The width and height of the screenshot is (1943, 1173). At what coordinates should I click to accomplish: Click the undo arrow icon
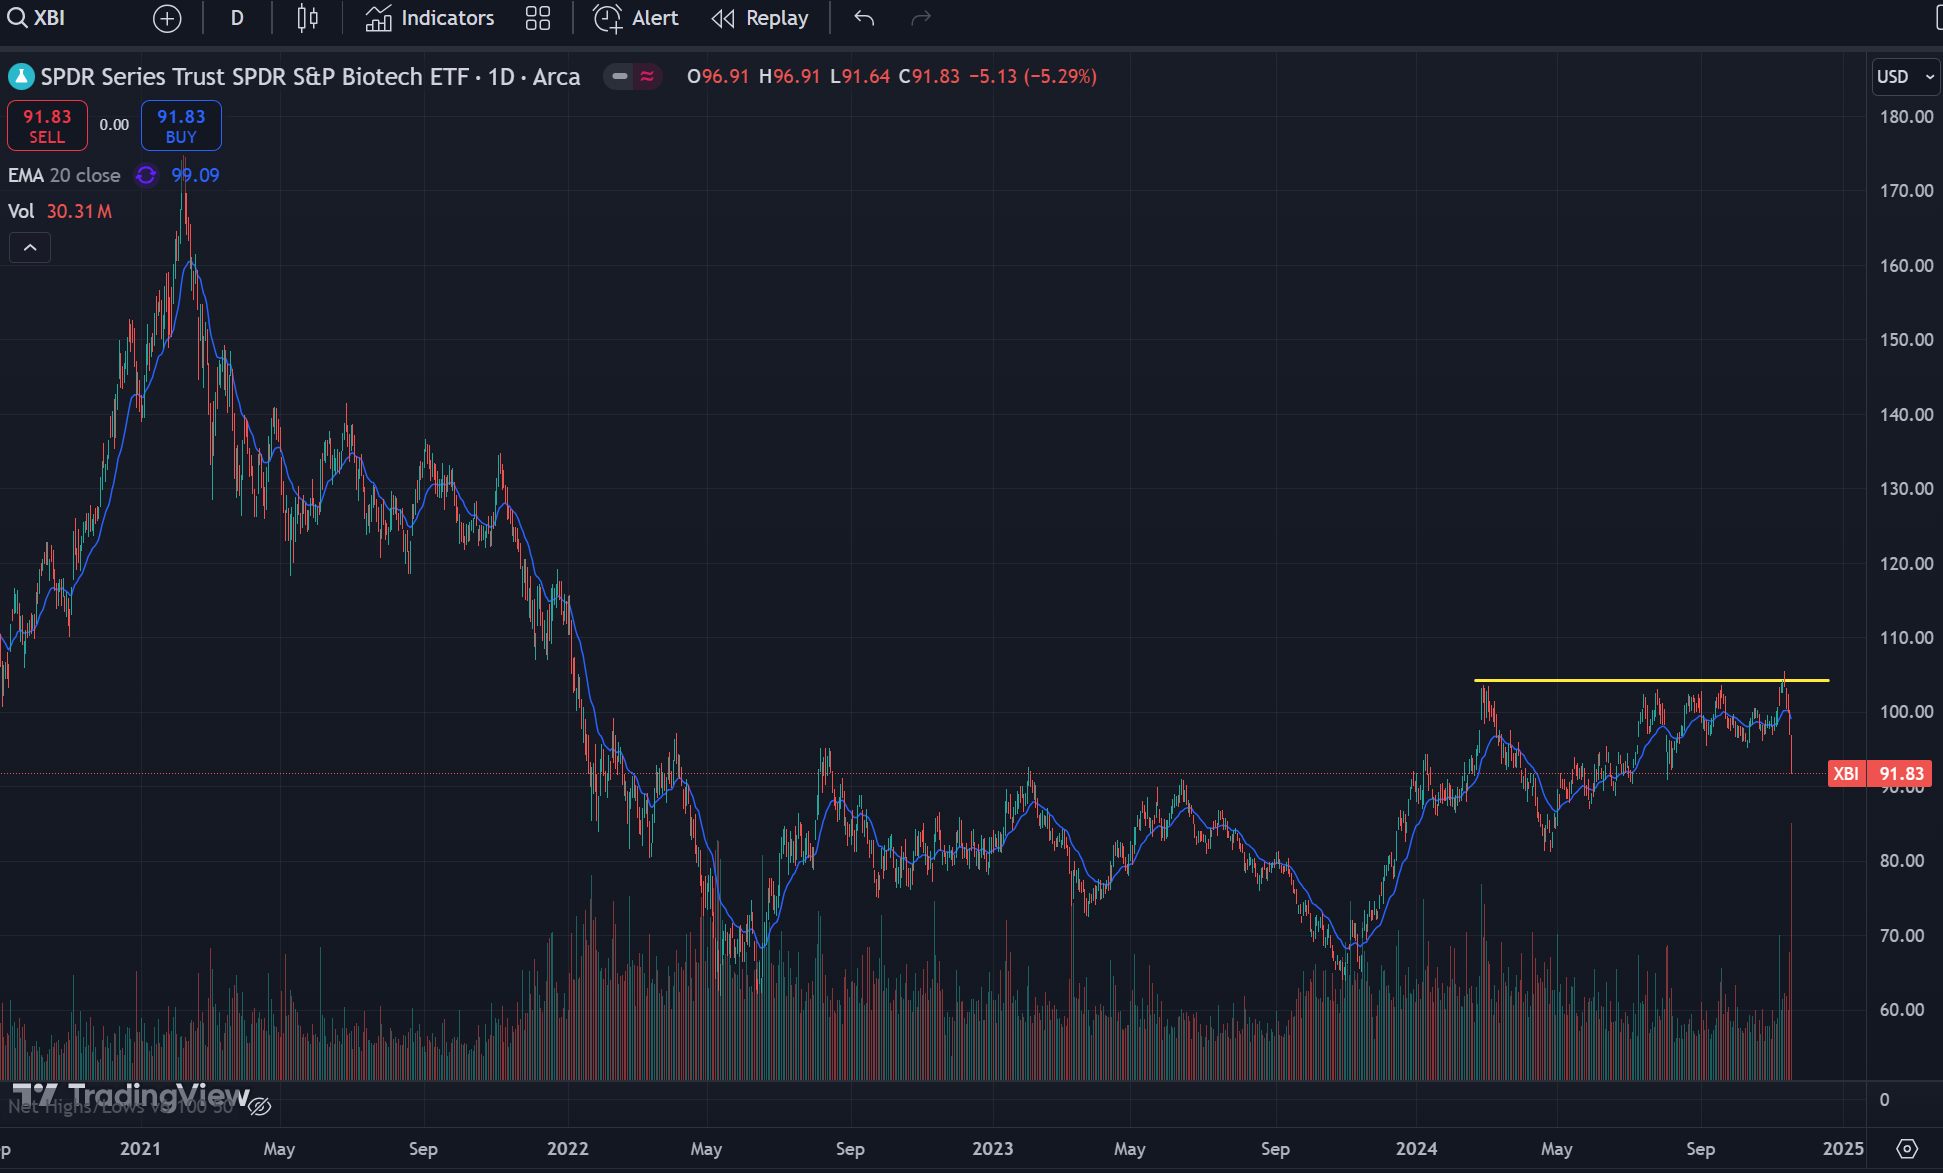(x=865, y=18)
